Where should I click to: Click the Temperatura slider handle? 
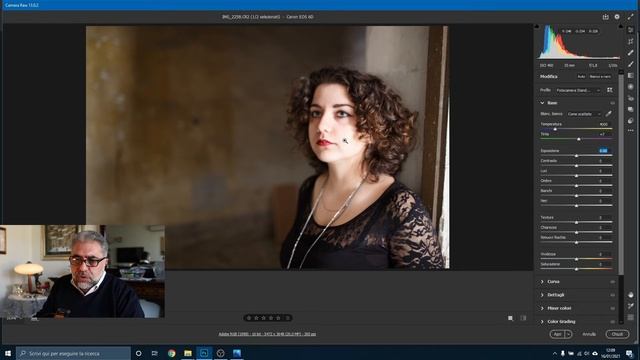pos(555,129)
